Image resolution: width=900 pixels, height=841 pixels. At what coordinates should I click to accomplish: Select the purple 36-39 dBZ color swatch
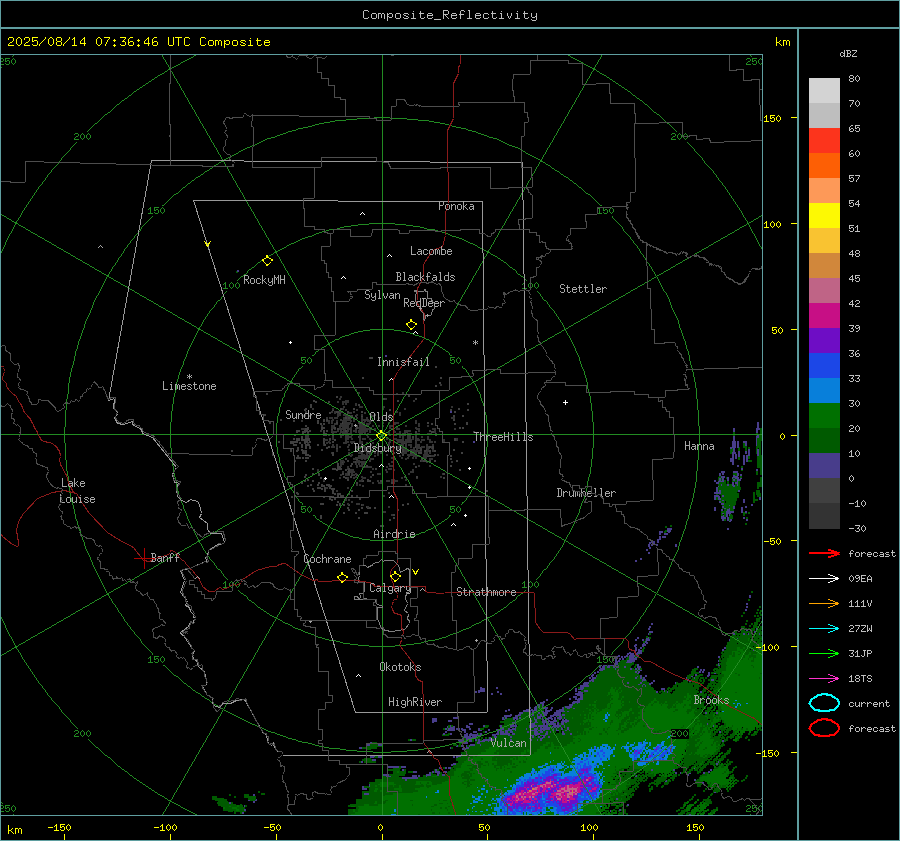pyautogui.click(x=824, y=340)
